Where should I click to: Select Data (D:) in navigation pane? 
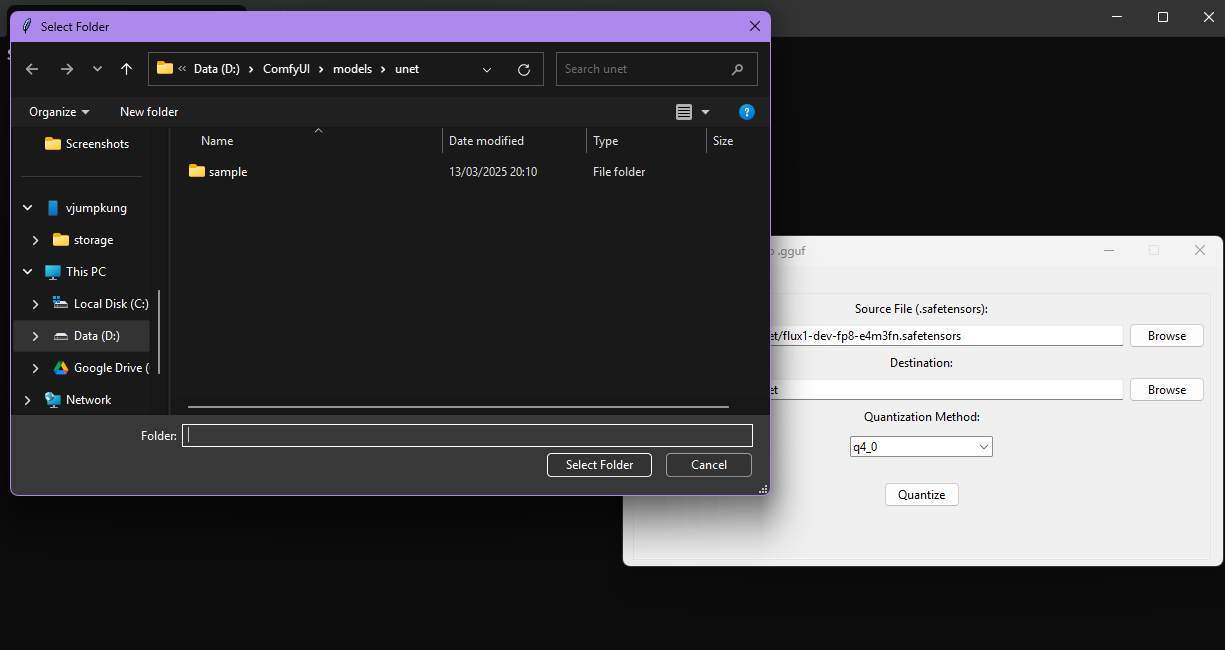click(96, 336)
